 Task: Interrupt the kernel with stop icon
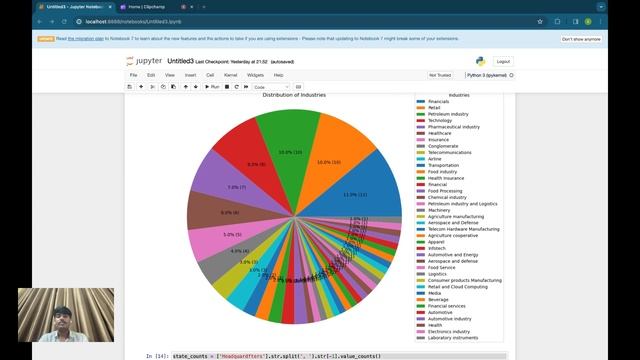click(x=227, y=87)
